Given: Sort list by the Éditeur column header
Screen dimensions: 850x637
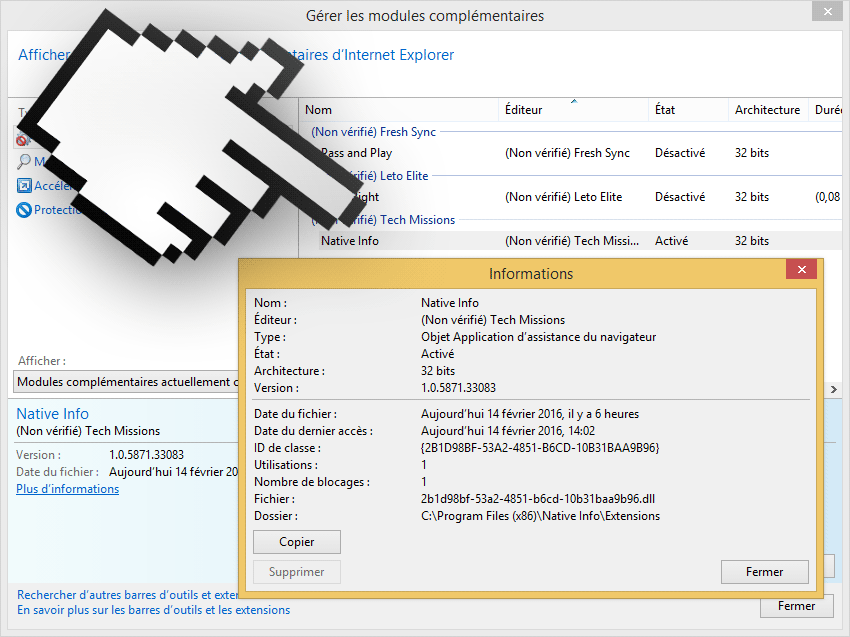Looking at the screenshot, I should [x=573, y=110].
